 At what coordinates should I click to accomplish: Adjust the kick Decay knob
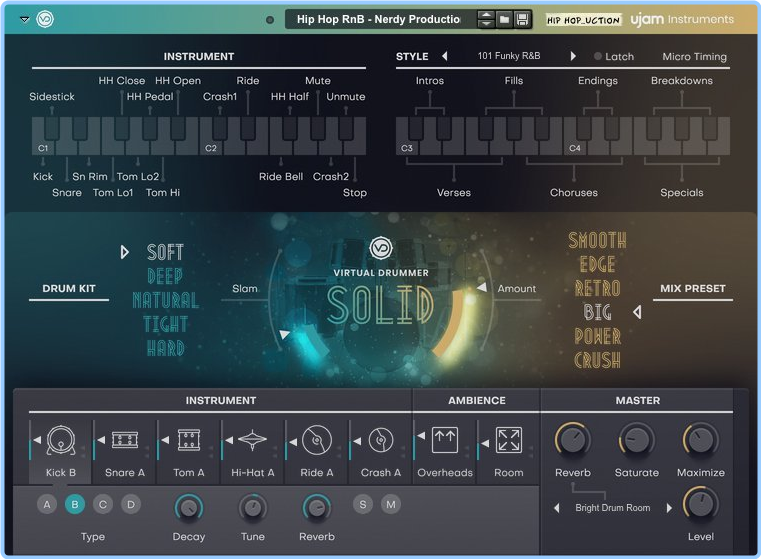coord(189,508)
